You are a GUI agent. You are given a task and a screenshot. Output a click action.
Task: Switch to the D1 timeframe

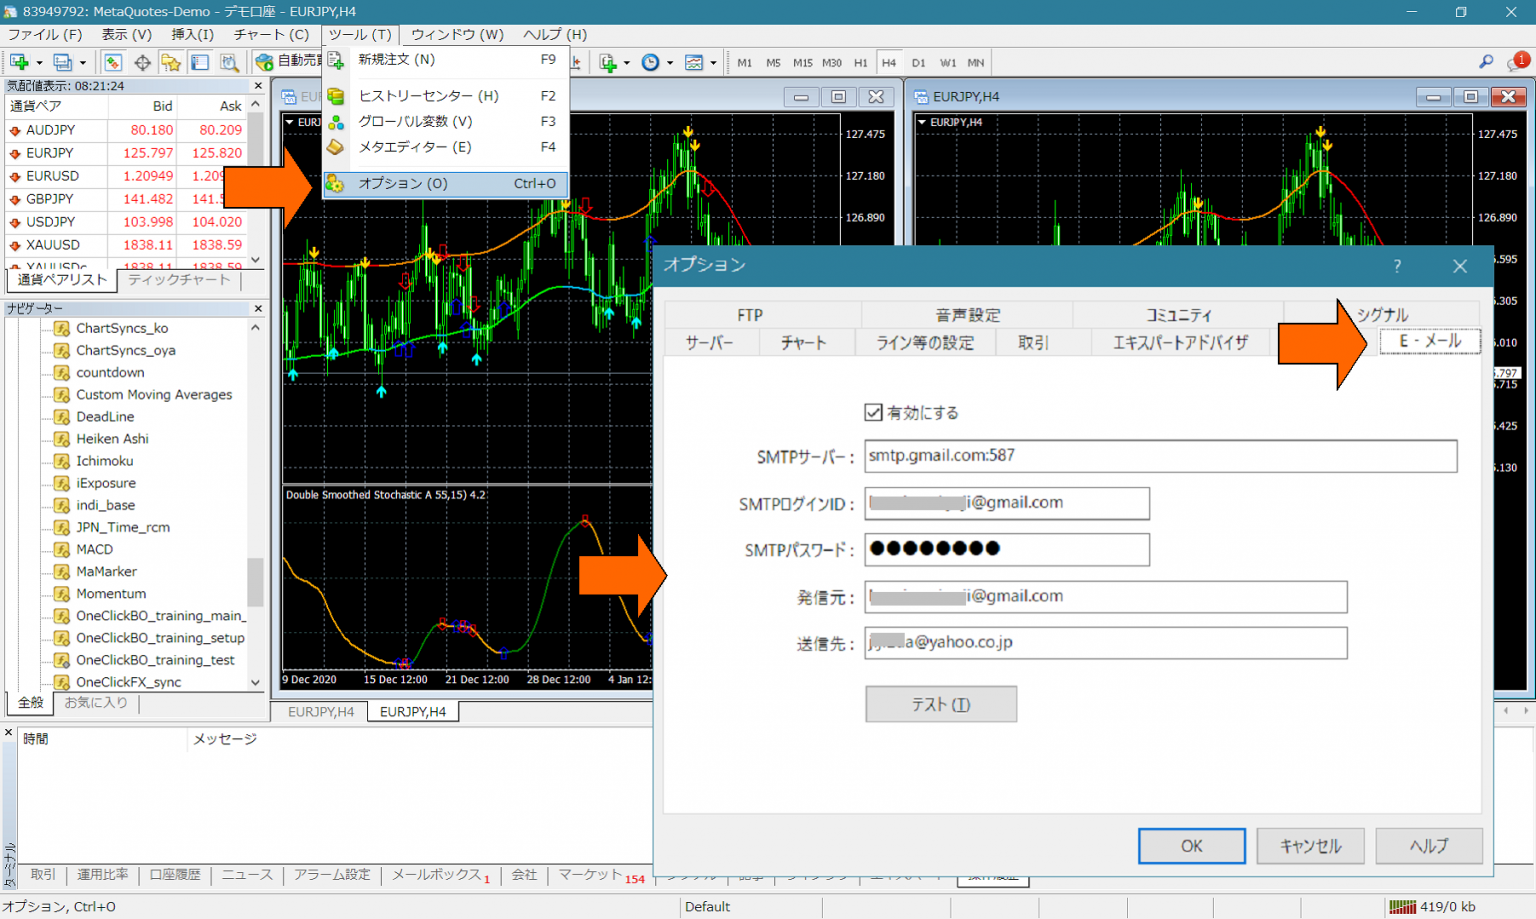pyautogui.click(x=918, y=62)
